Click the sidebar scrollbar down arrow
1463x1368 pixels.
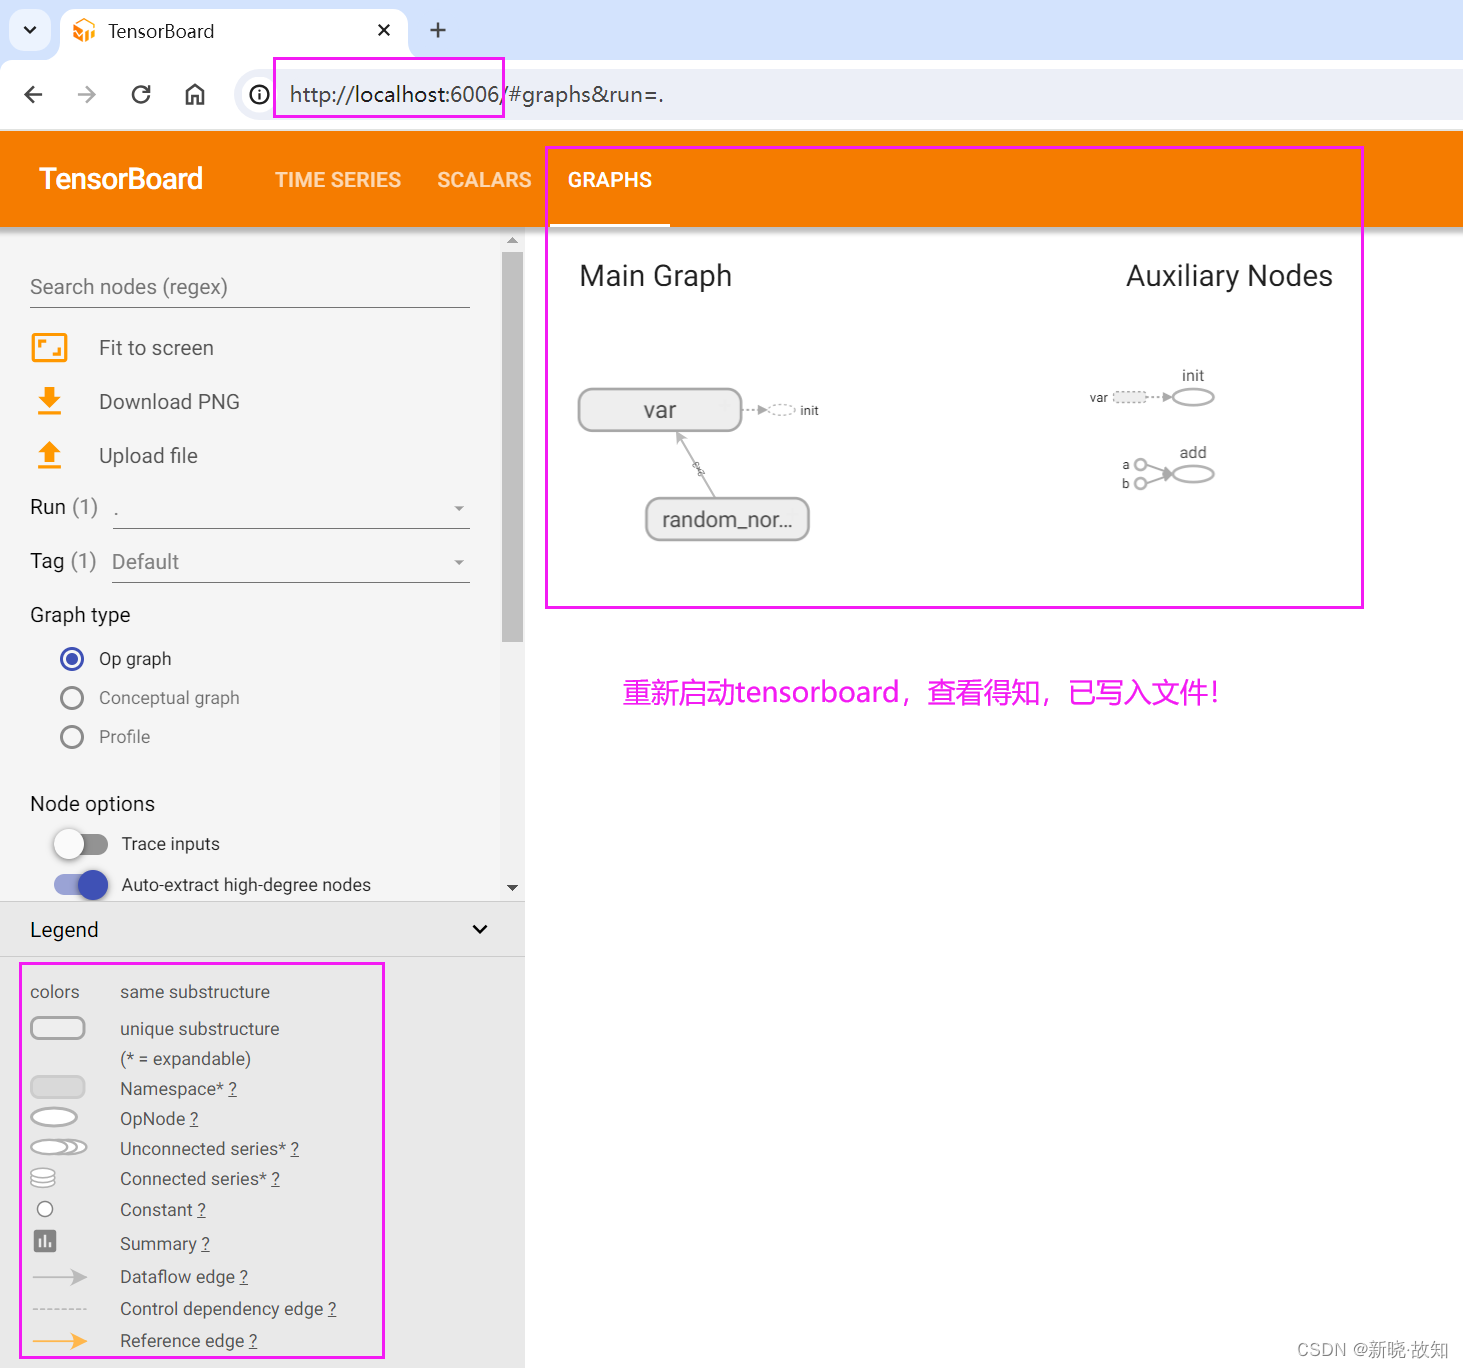[x=512, y=888]
